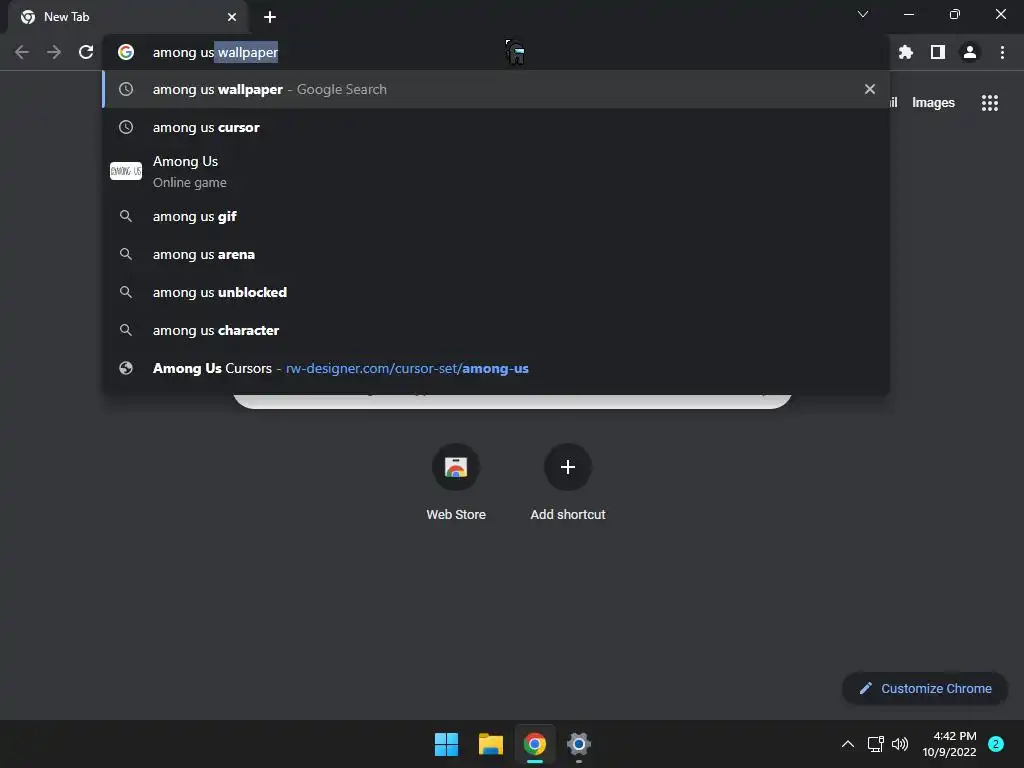Remove the 'among us wallpaper' suggestion

point(870,89)
